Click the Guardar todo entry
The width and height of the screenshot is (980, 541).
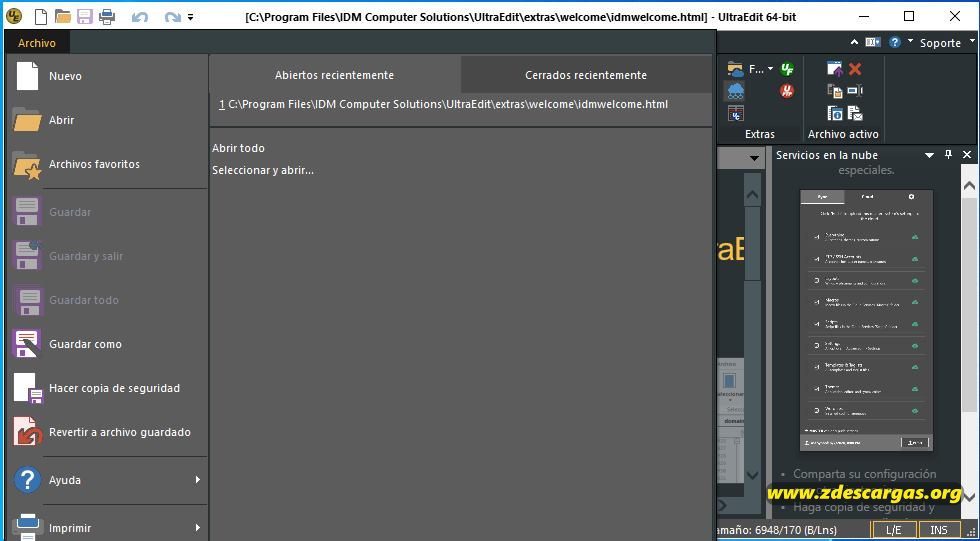click(x=106, y=300)
